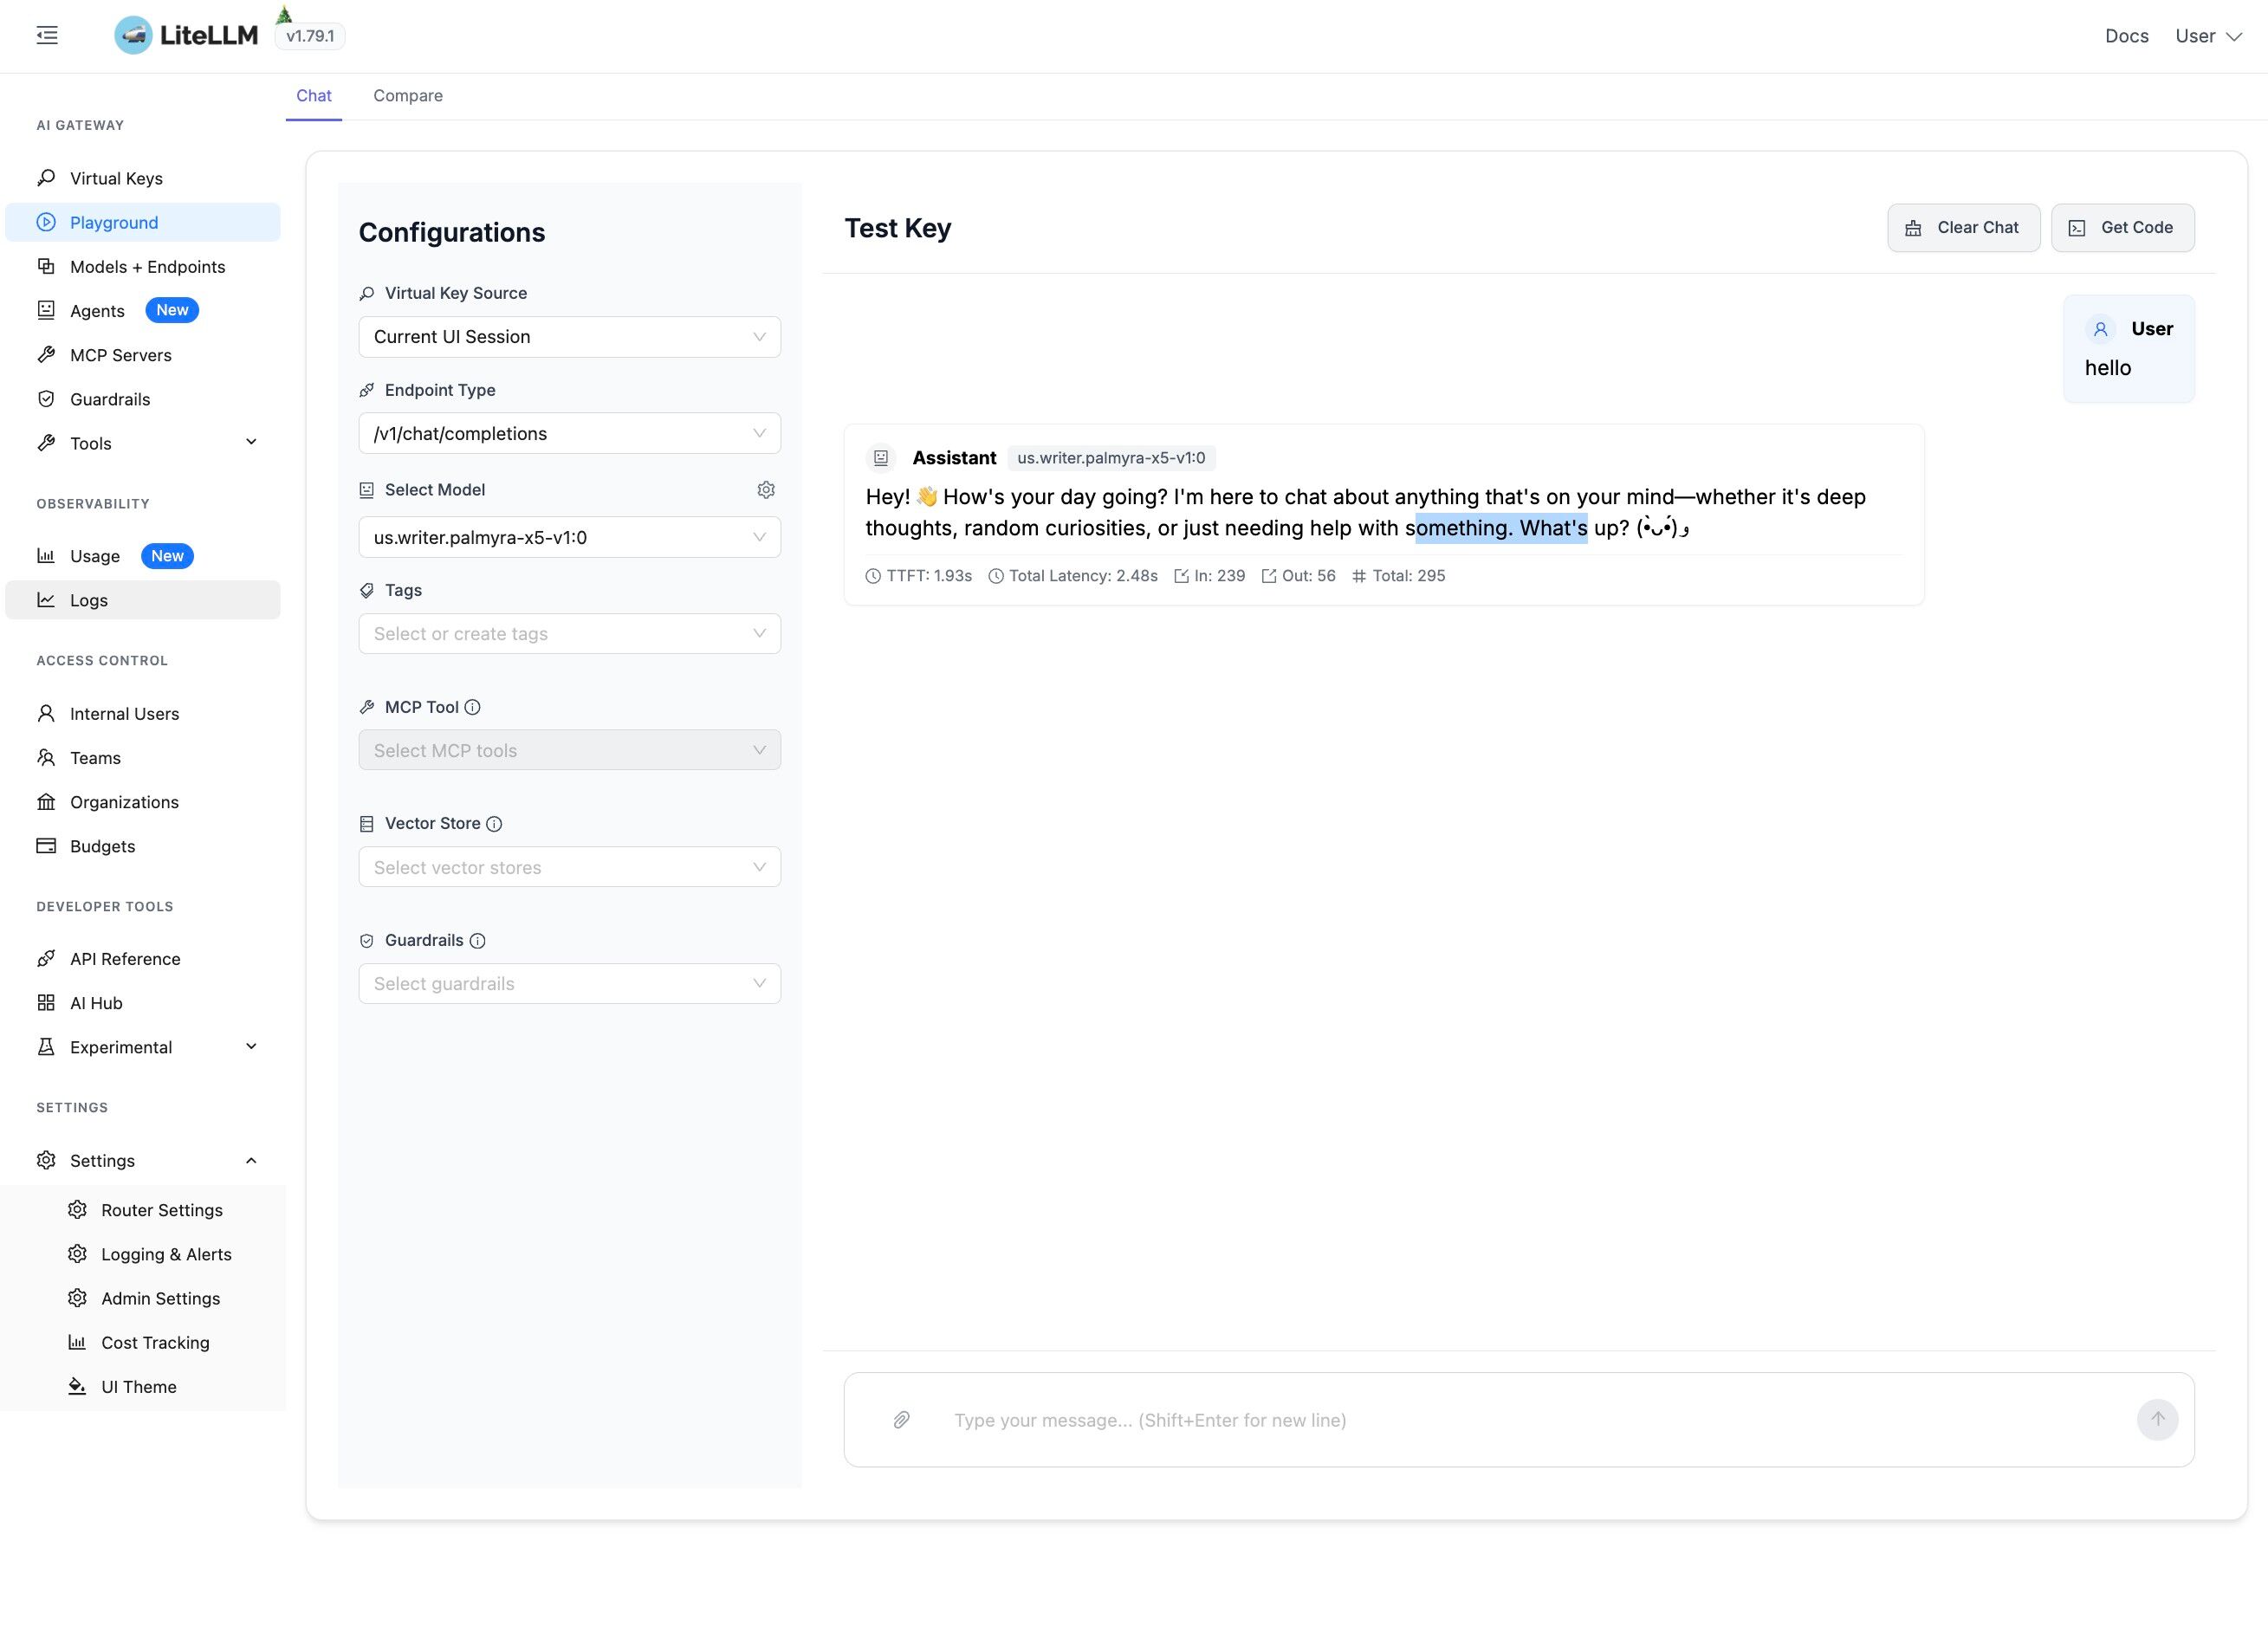Click the Get Code button
The width and height of the screenshot is (2268, 1632).
2122,228
